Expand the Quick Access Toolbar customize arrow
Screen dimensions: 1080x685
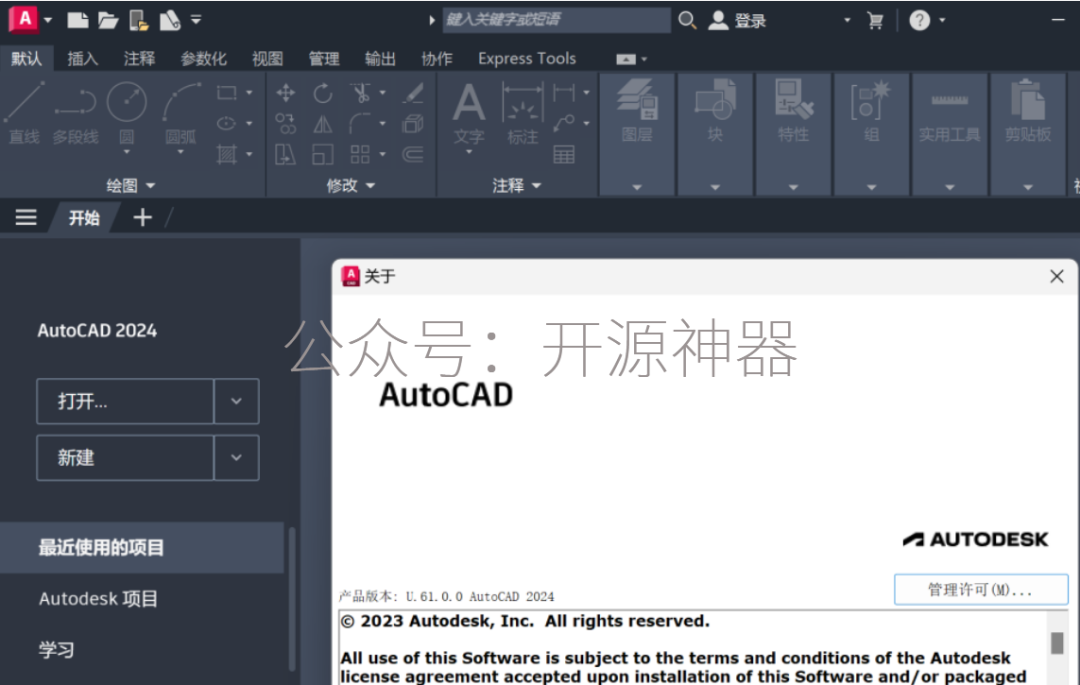pyautogui.click(x=196, y=20)
